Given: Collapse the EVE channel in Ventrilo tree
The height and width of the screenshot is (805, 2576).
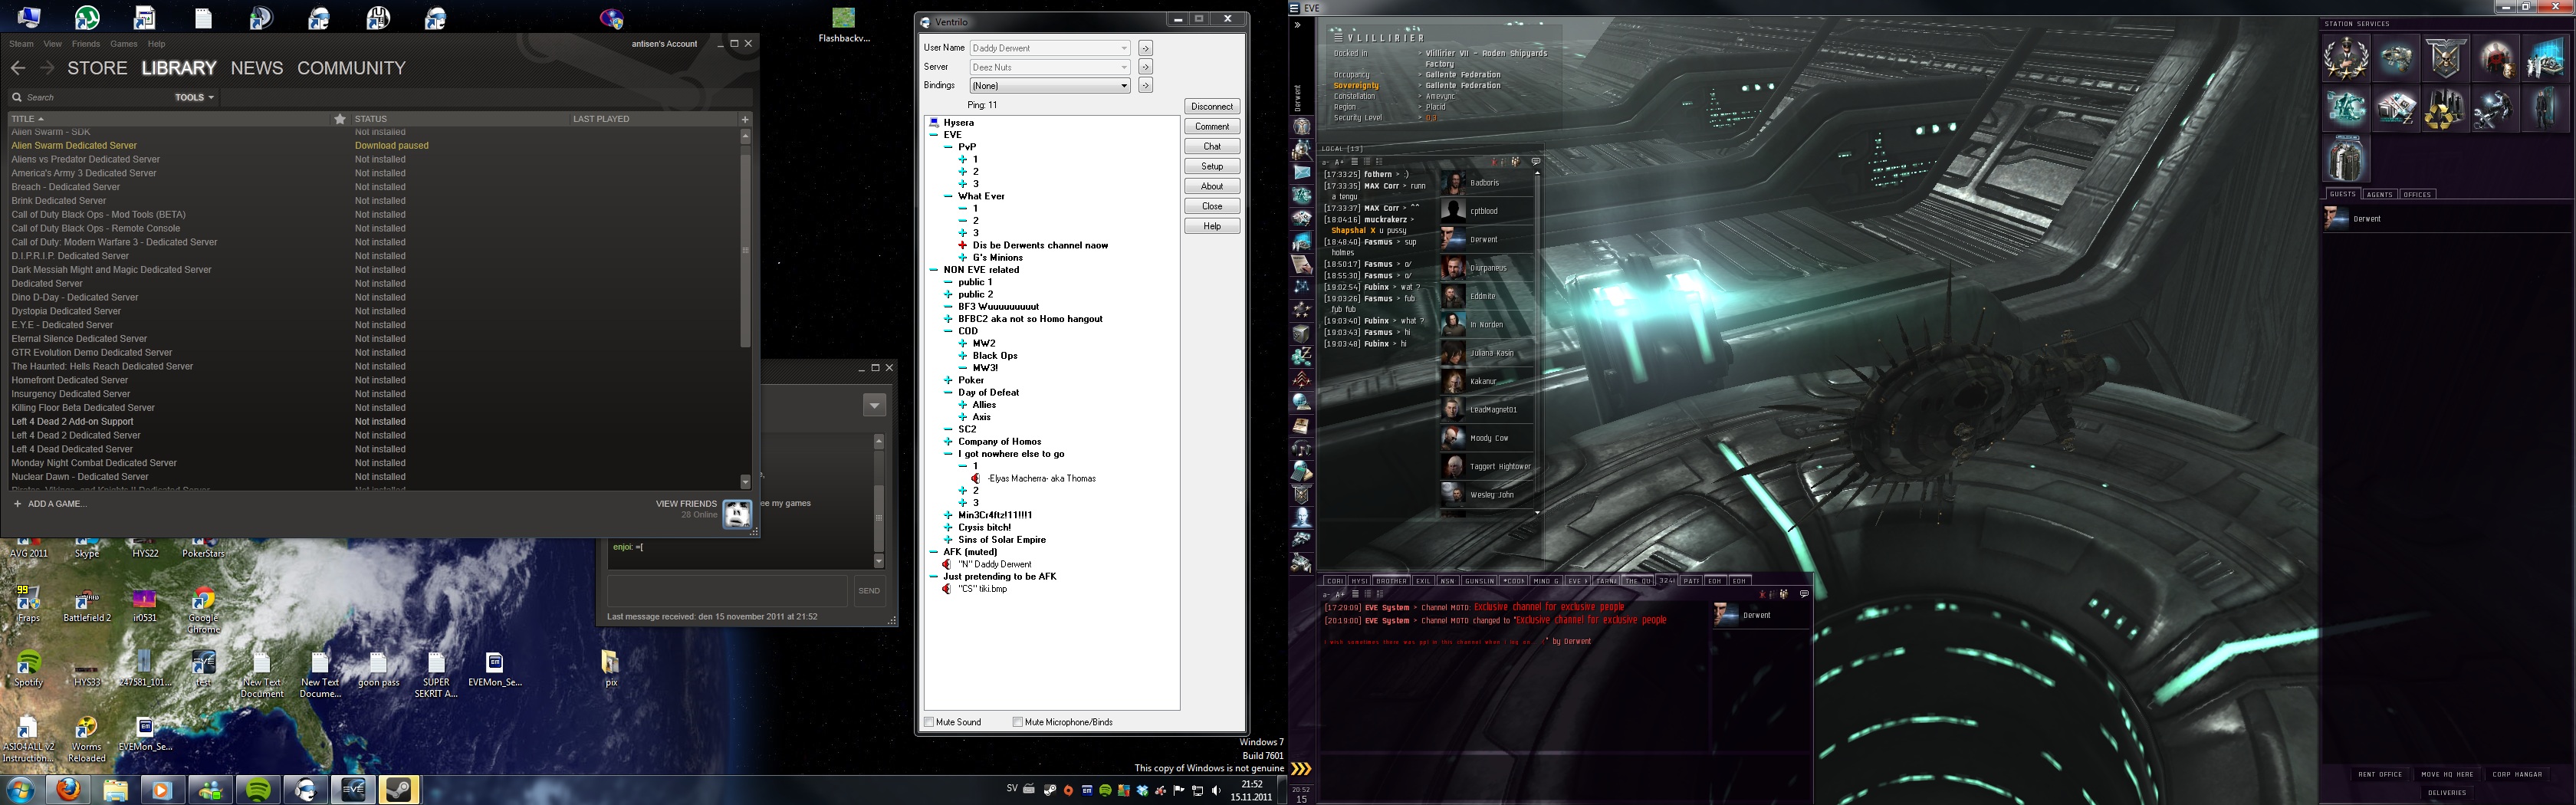Looking at the screenshot, I should point(934,135).
